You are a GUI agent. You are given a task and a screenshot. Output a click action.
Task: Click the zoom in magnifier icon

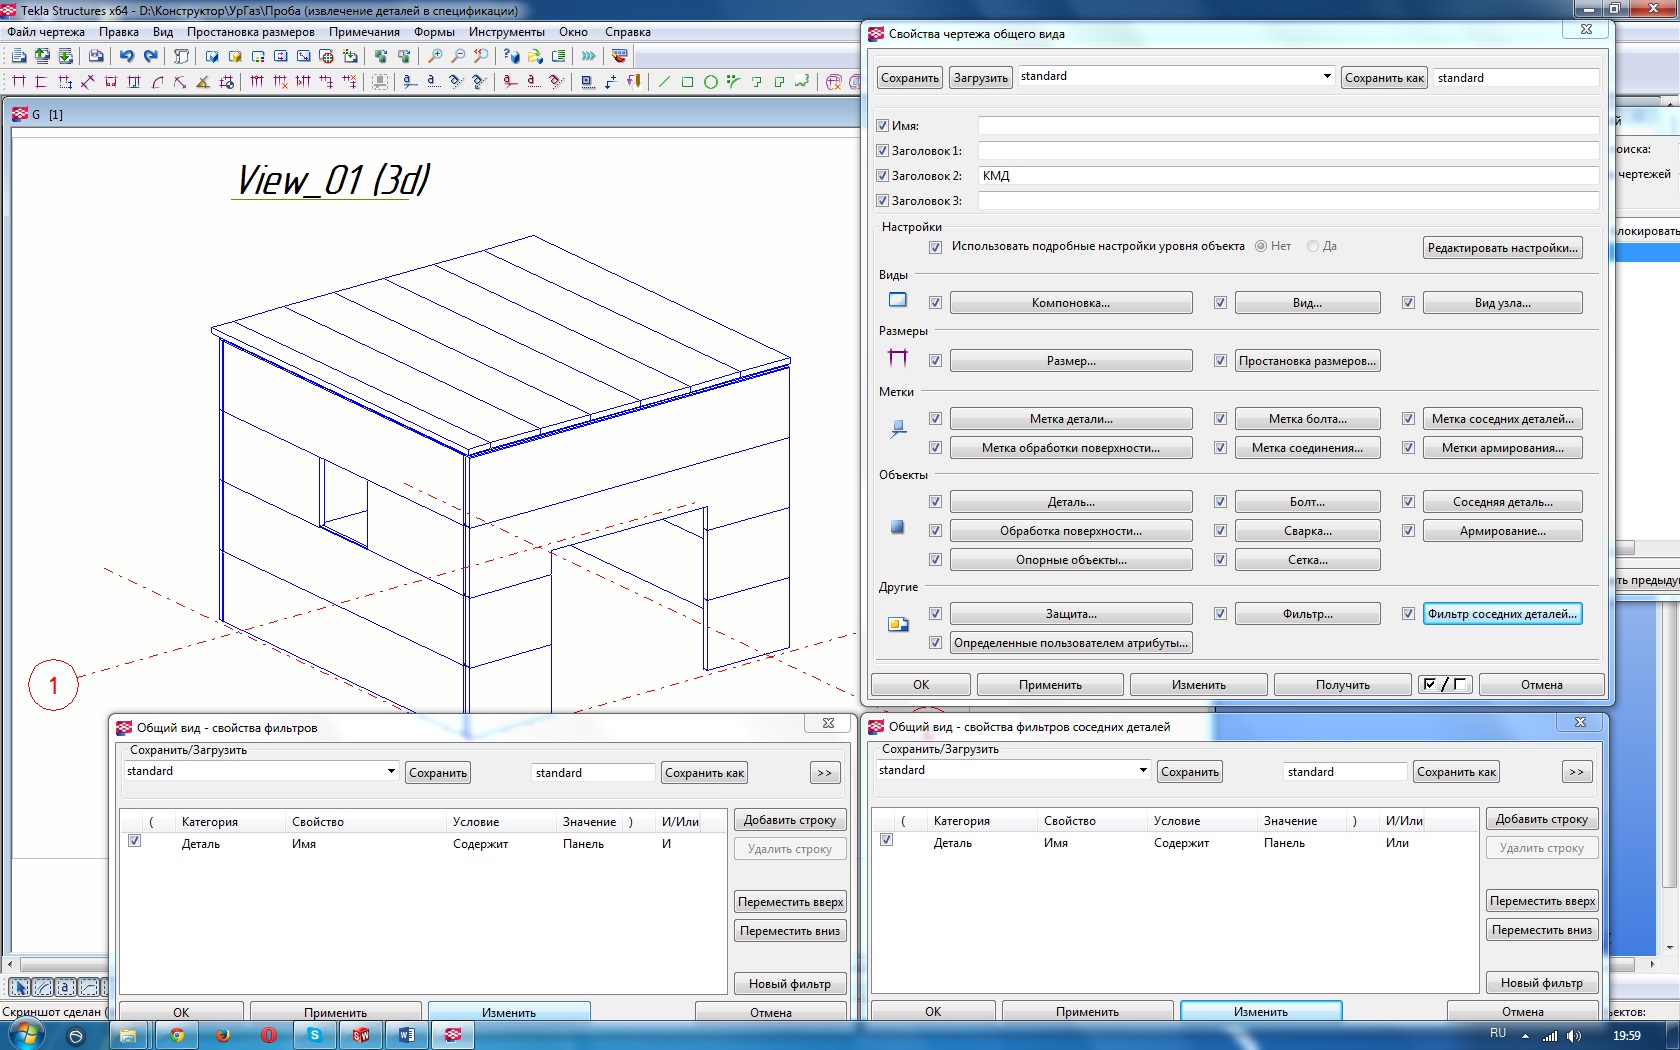(435, 56)
